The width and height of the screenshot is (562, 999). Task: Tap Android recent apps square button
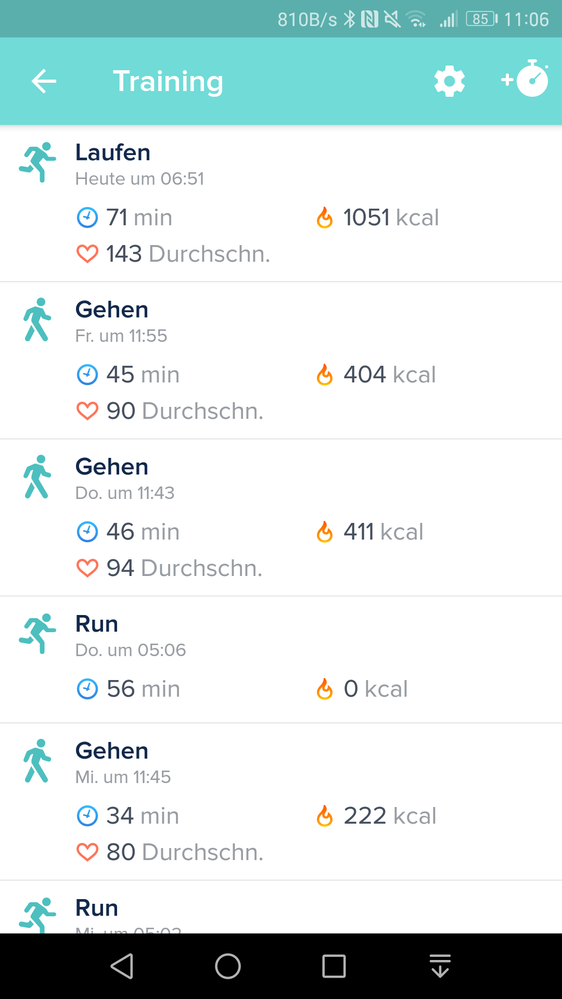point(334,966)
